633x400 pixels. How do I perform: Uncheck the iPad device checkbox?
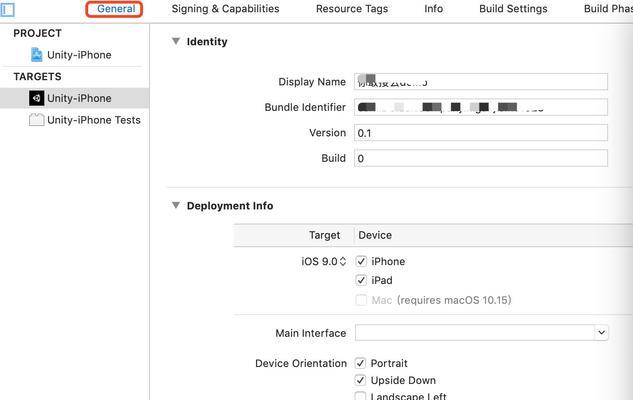pyautogui.click(x=361, y=280)
